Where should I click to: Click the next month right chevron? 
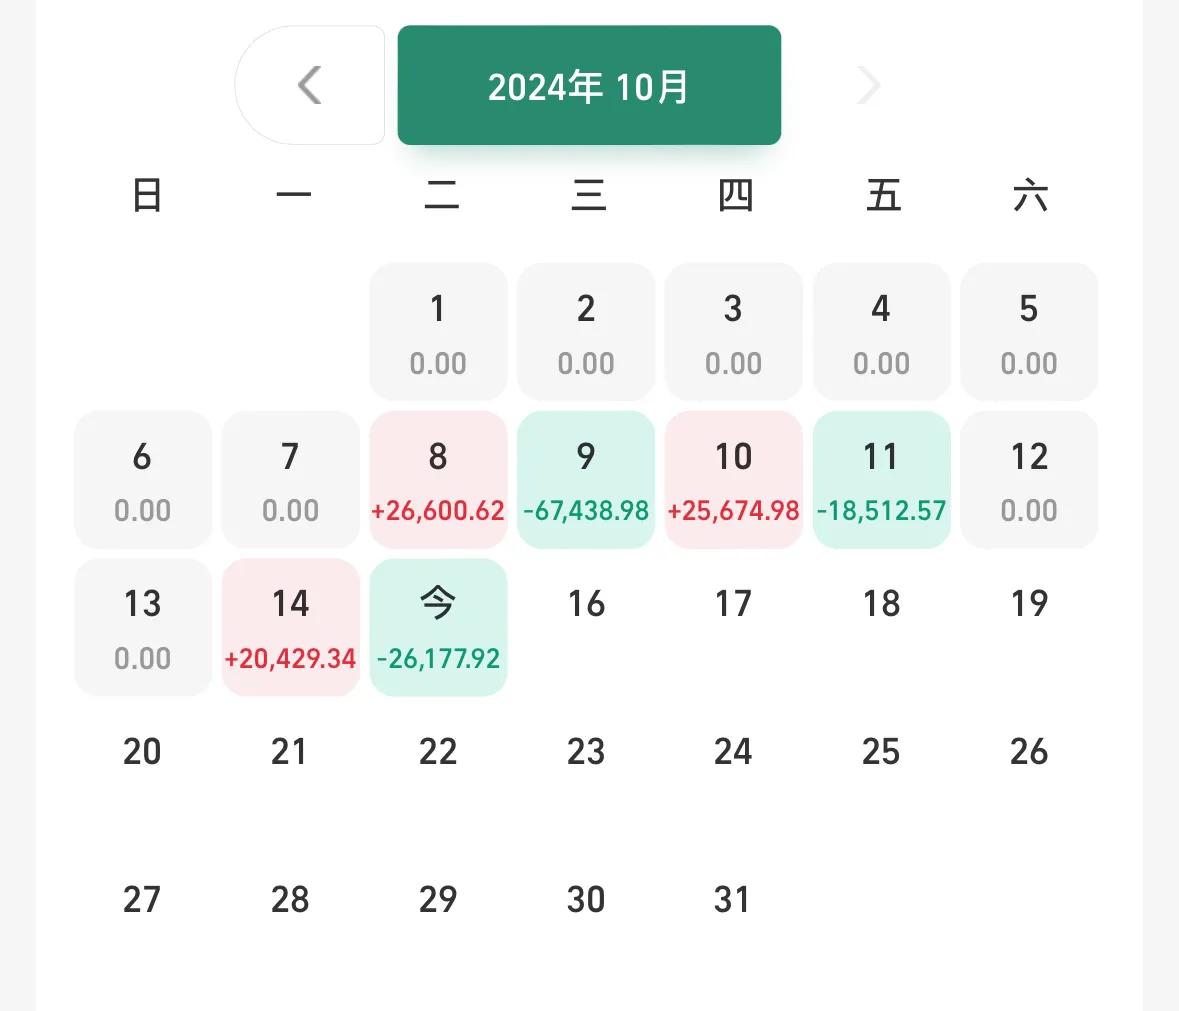pyautogui.click(x=868, y=86)
